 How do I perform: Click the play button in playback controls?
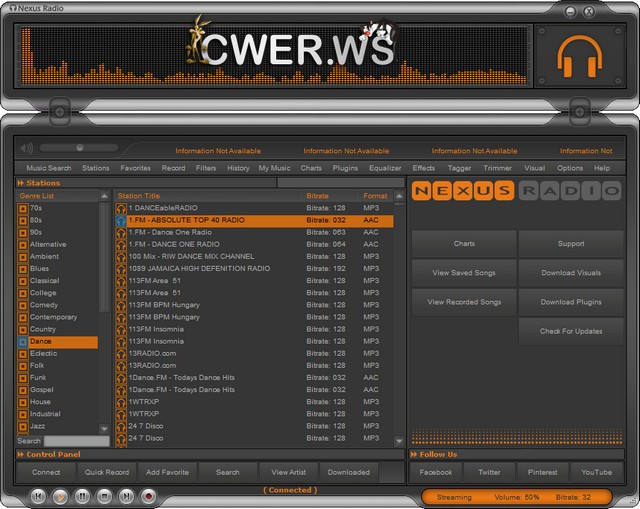click(60, 495)
